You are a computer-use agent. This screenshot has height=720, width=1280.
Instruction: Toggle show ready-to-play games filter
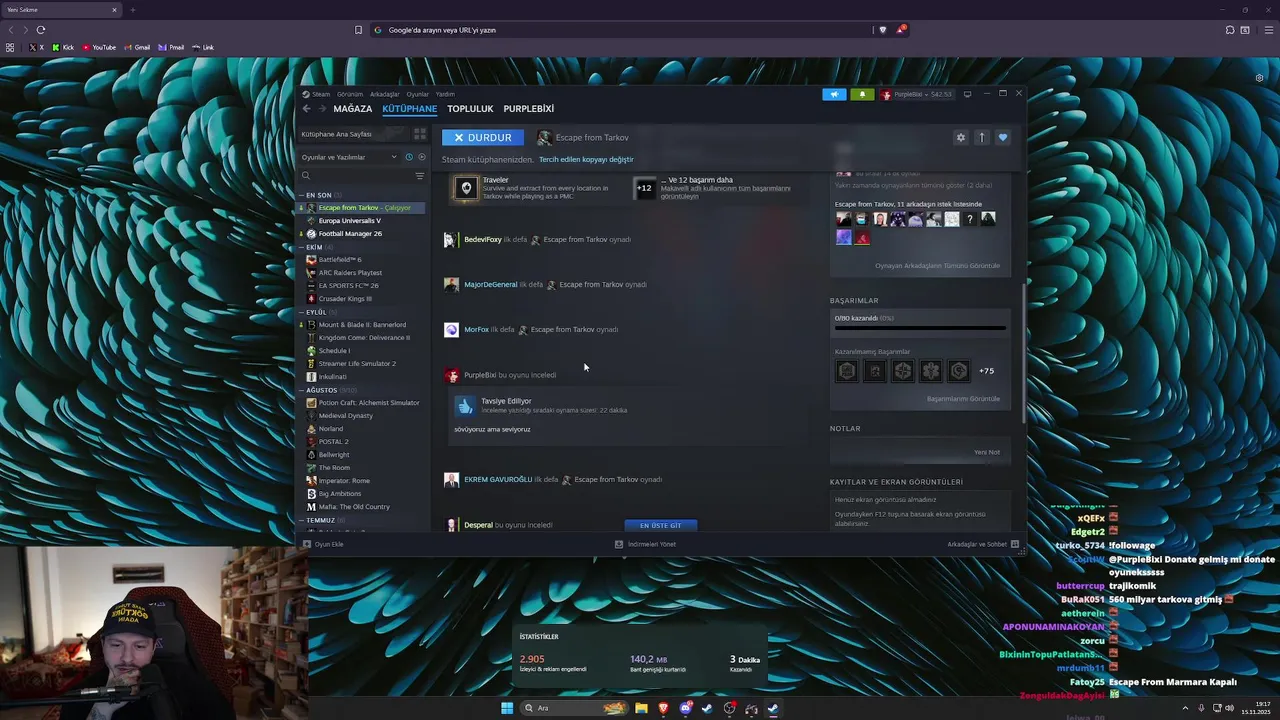(x=421, y=157)
